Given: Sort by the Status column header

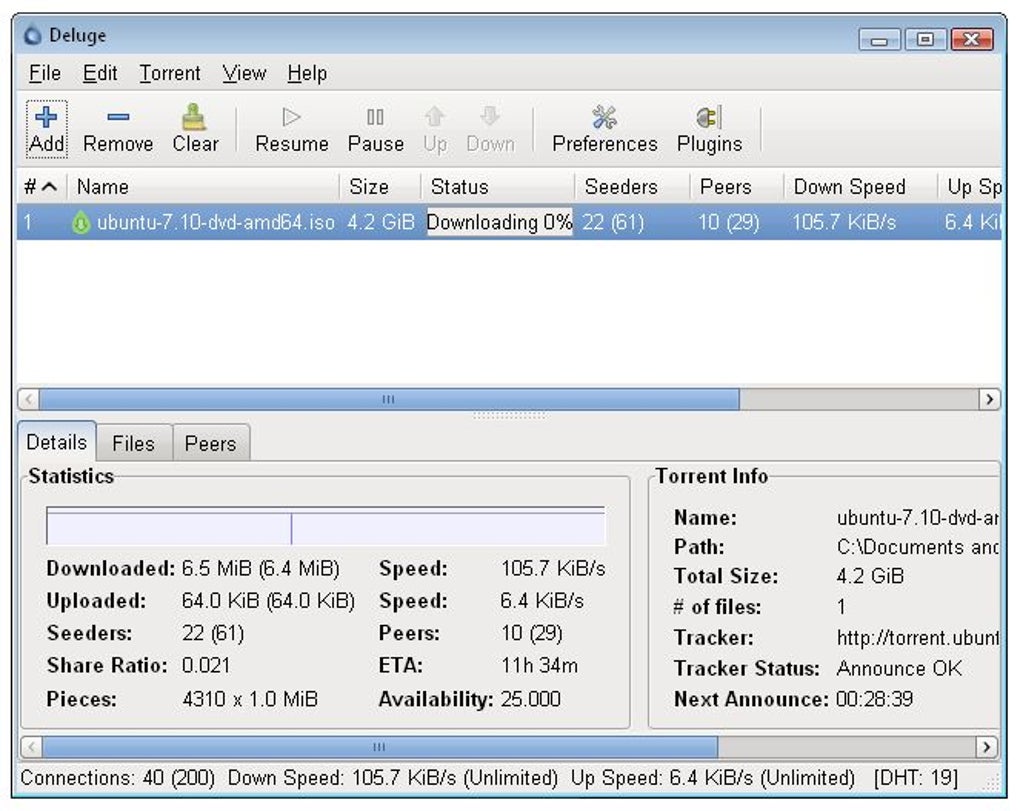Looking at the screenshot, I should (x=498, y=187).
